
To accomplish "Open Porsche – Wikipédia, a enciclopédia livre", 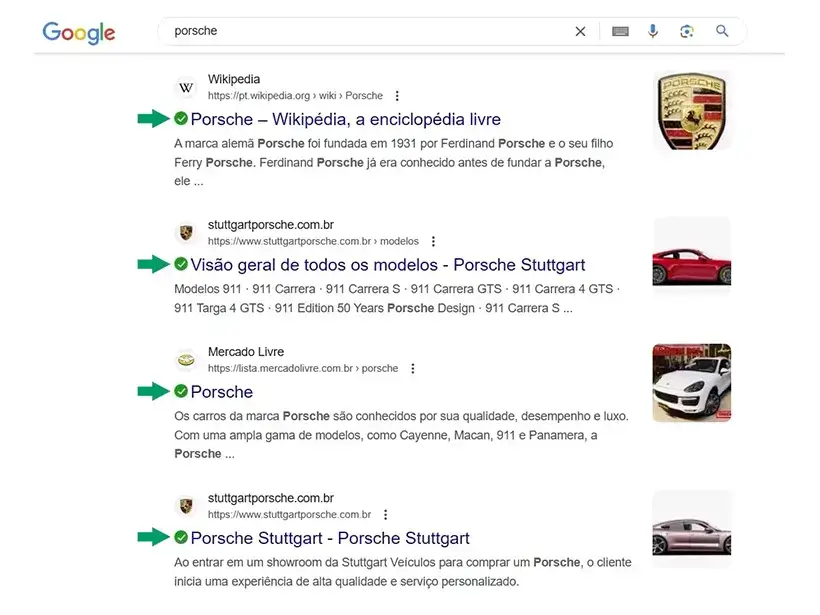I will [x=346, y=119].
